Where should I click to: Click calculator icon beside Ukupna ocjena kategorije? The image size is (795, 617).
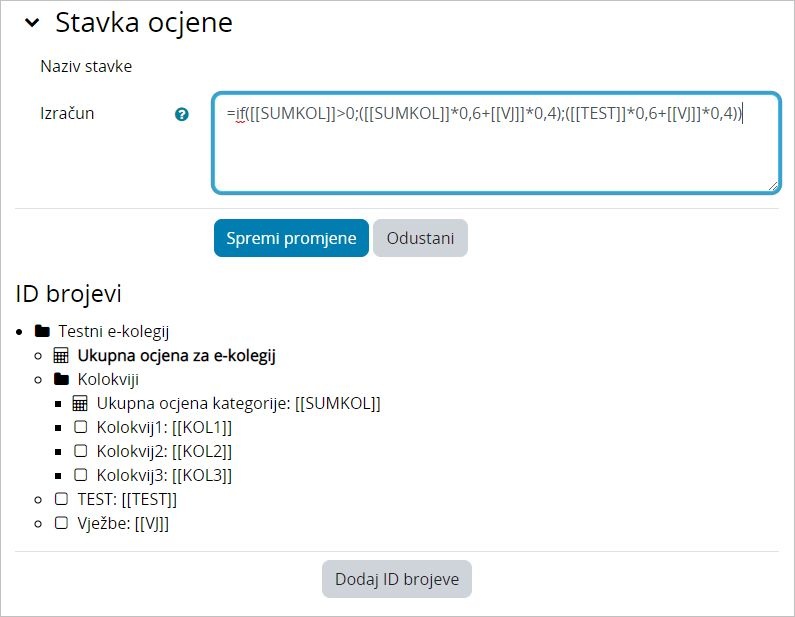(x=80, y=403)
